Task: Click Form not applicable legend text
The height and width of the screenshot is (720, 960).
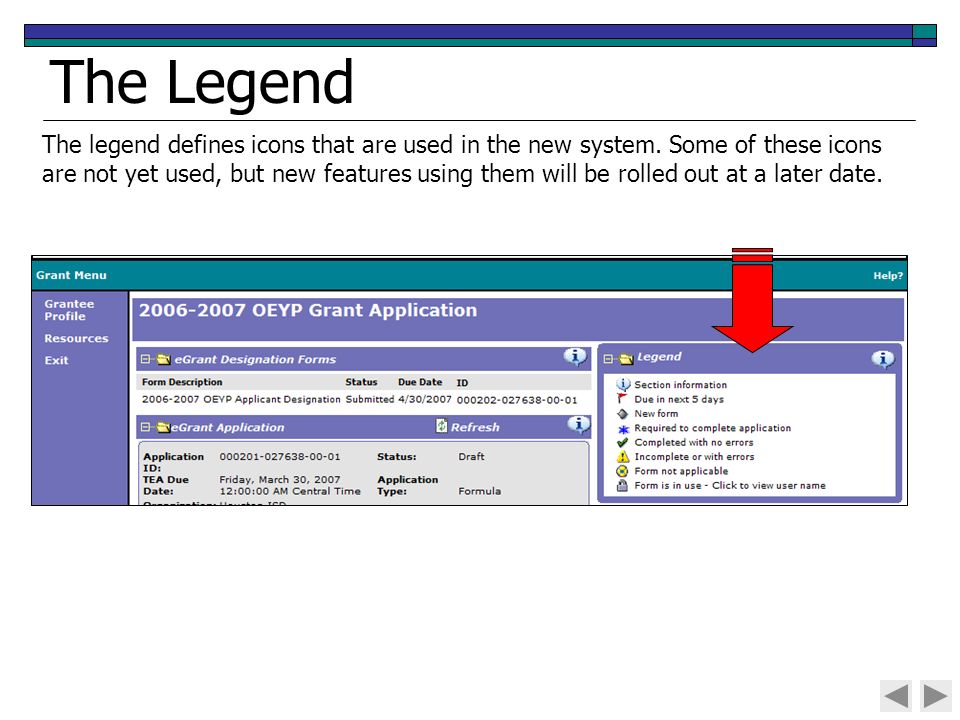Action: [681, 471]
